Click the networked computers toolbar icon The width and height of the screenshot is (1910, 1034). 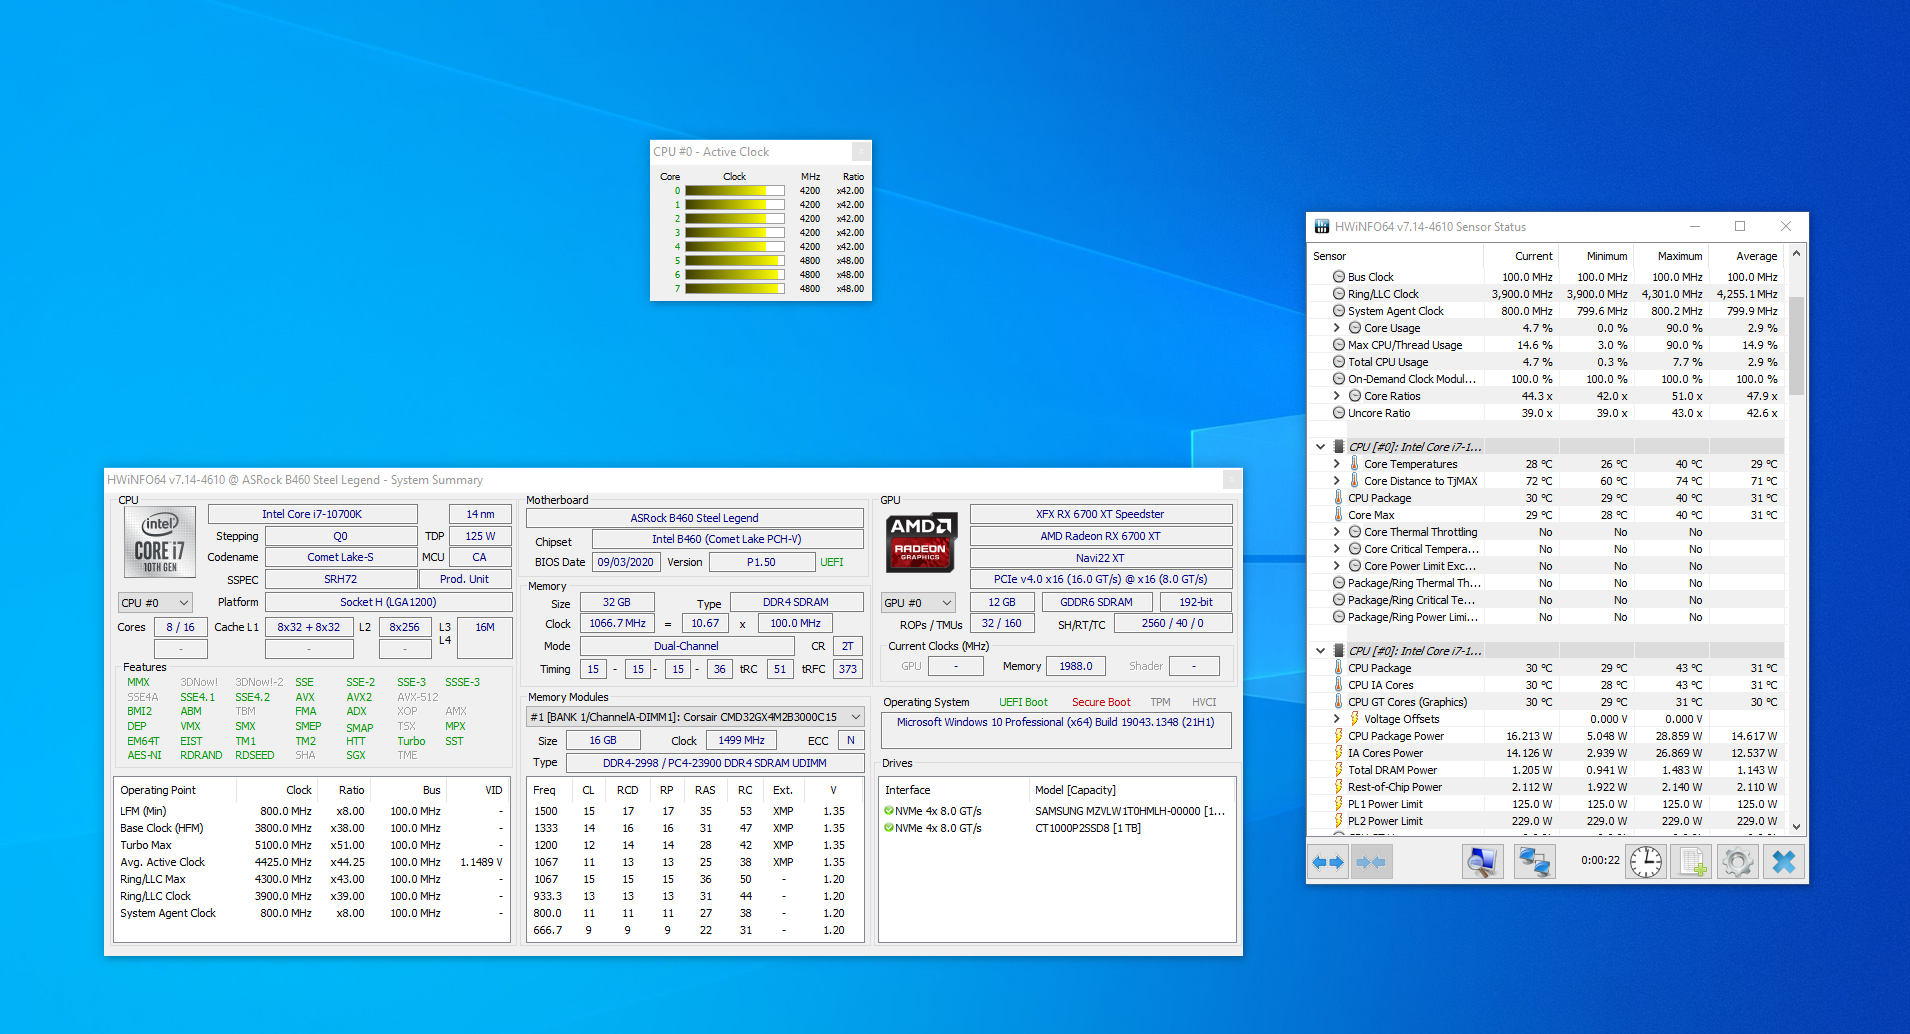click(x=1534, y=862)
